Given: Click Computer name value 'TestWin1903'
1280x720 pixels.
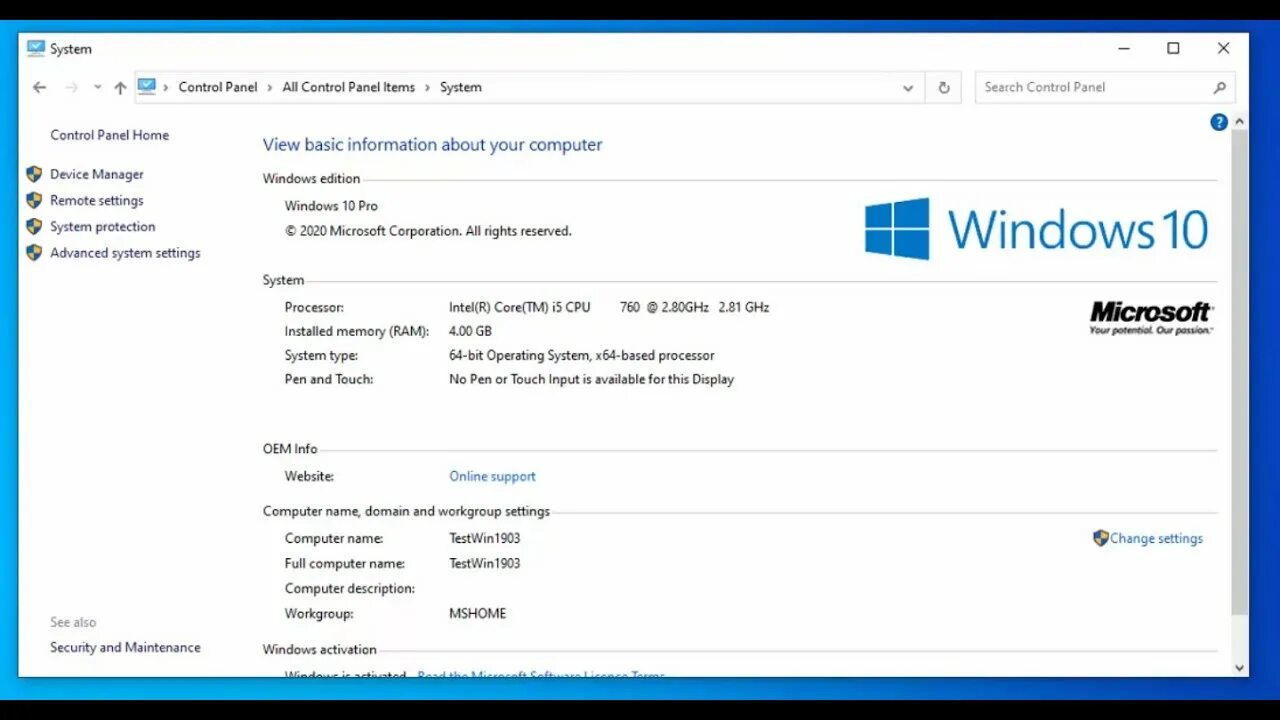Looking at the screenshot, I should pos(485,538).
